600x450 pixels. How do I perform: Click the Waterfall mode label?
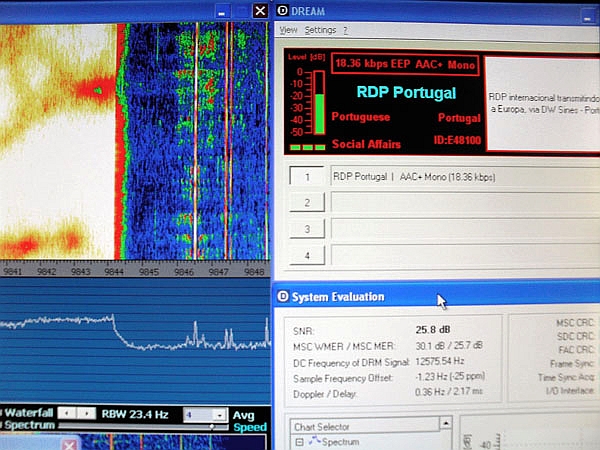[x=28, y=413]
